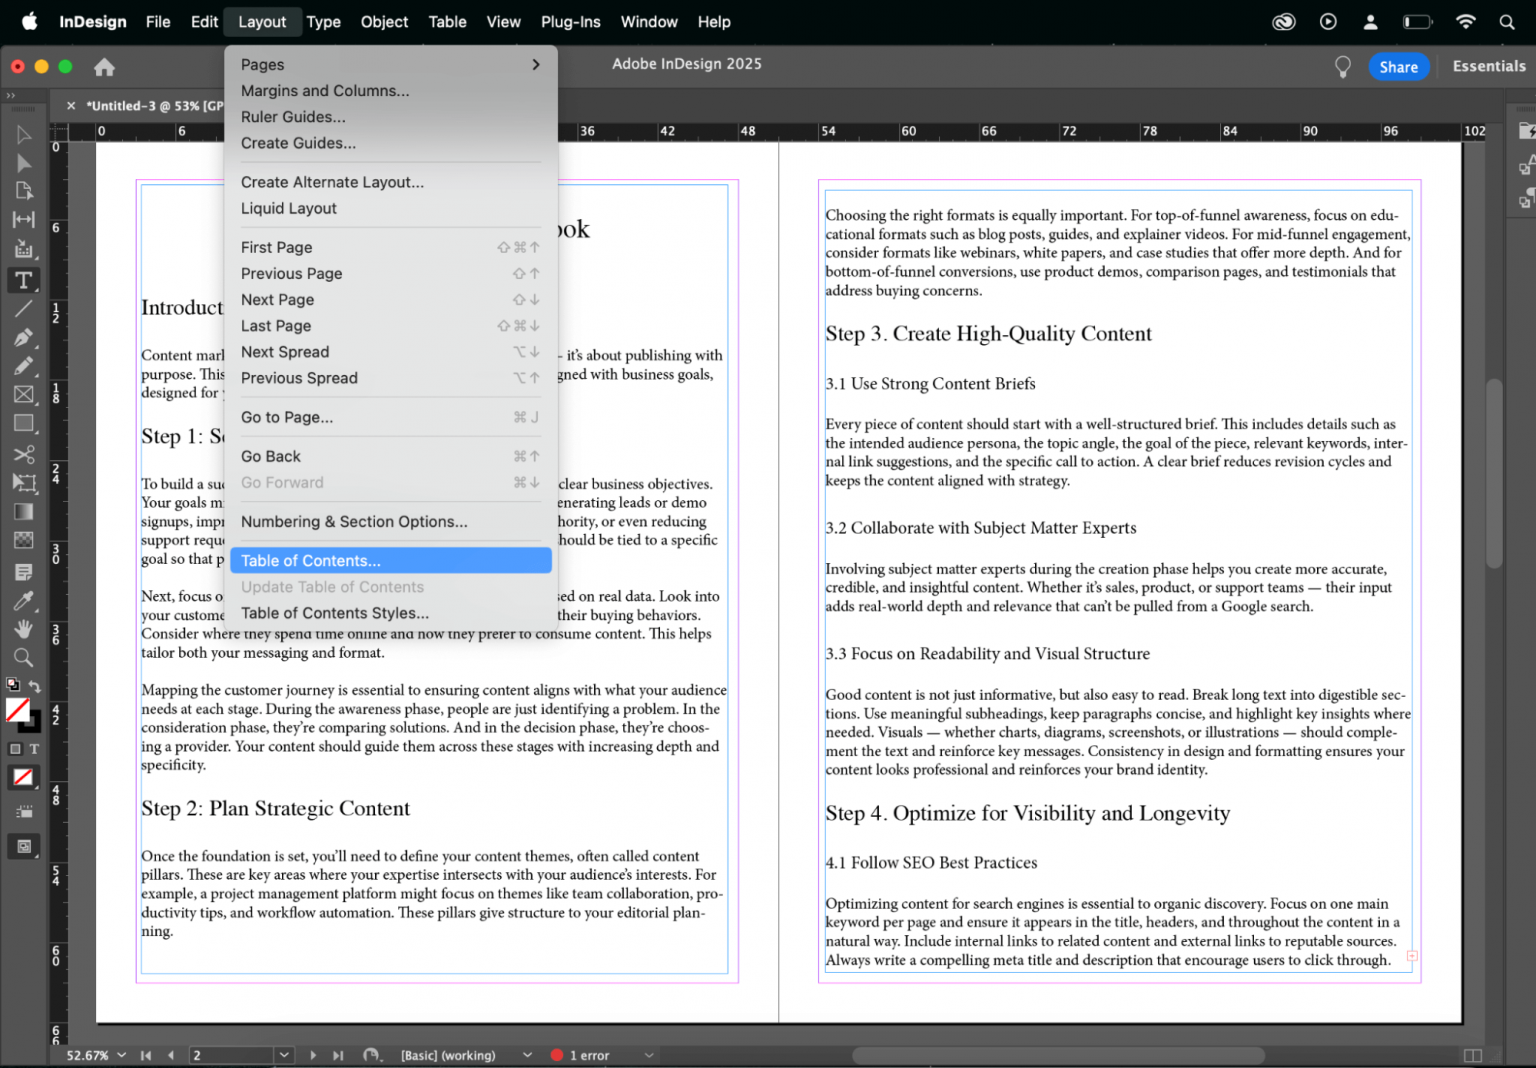The width and height of the screenshot is (1536, 1068).
Task: Open the page number dropdown arrow
Action: coord(284,1055)
